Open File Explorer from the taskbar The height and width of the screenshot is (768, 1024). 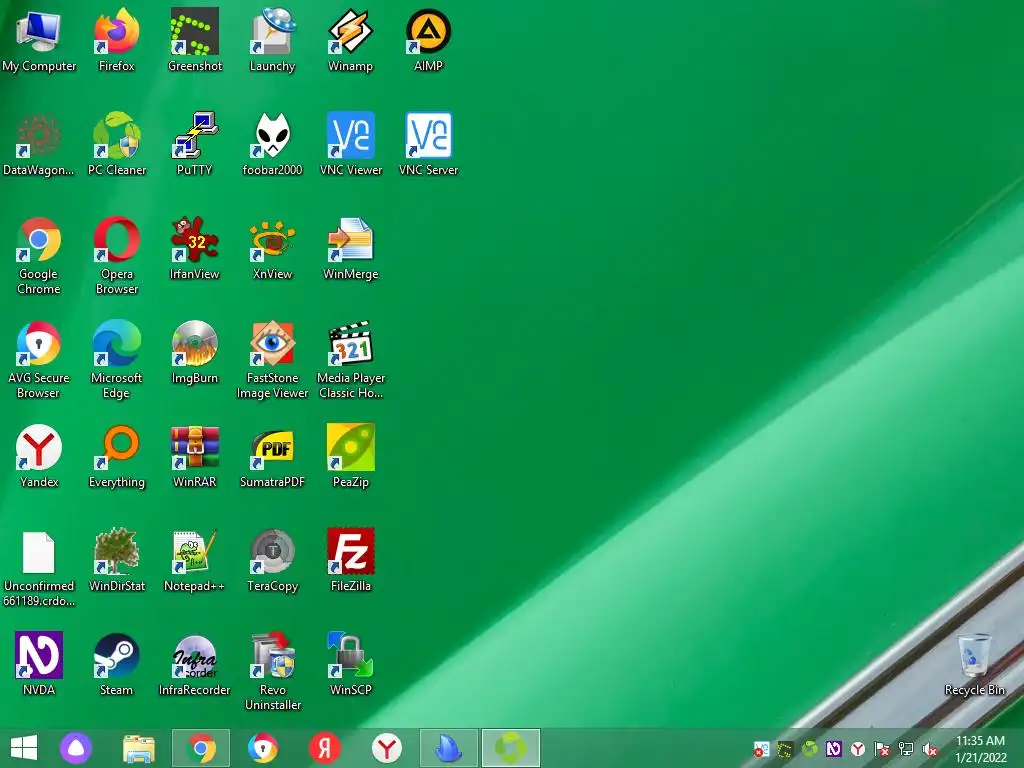139,748
